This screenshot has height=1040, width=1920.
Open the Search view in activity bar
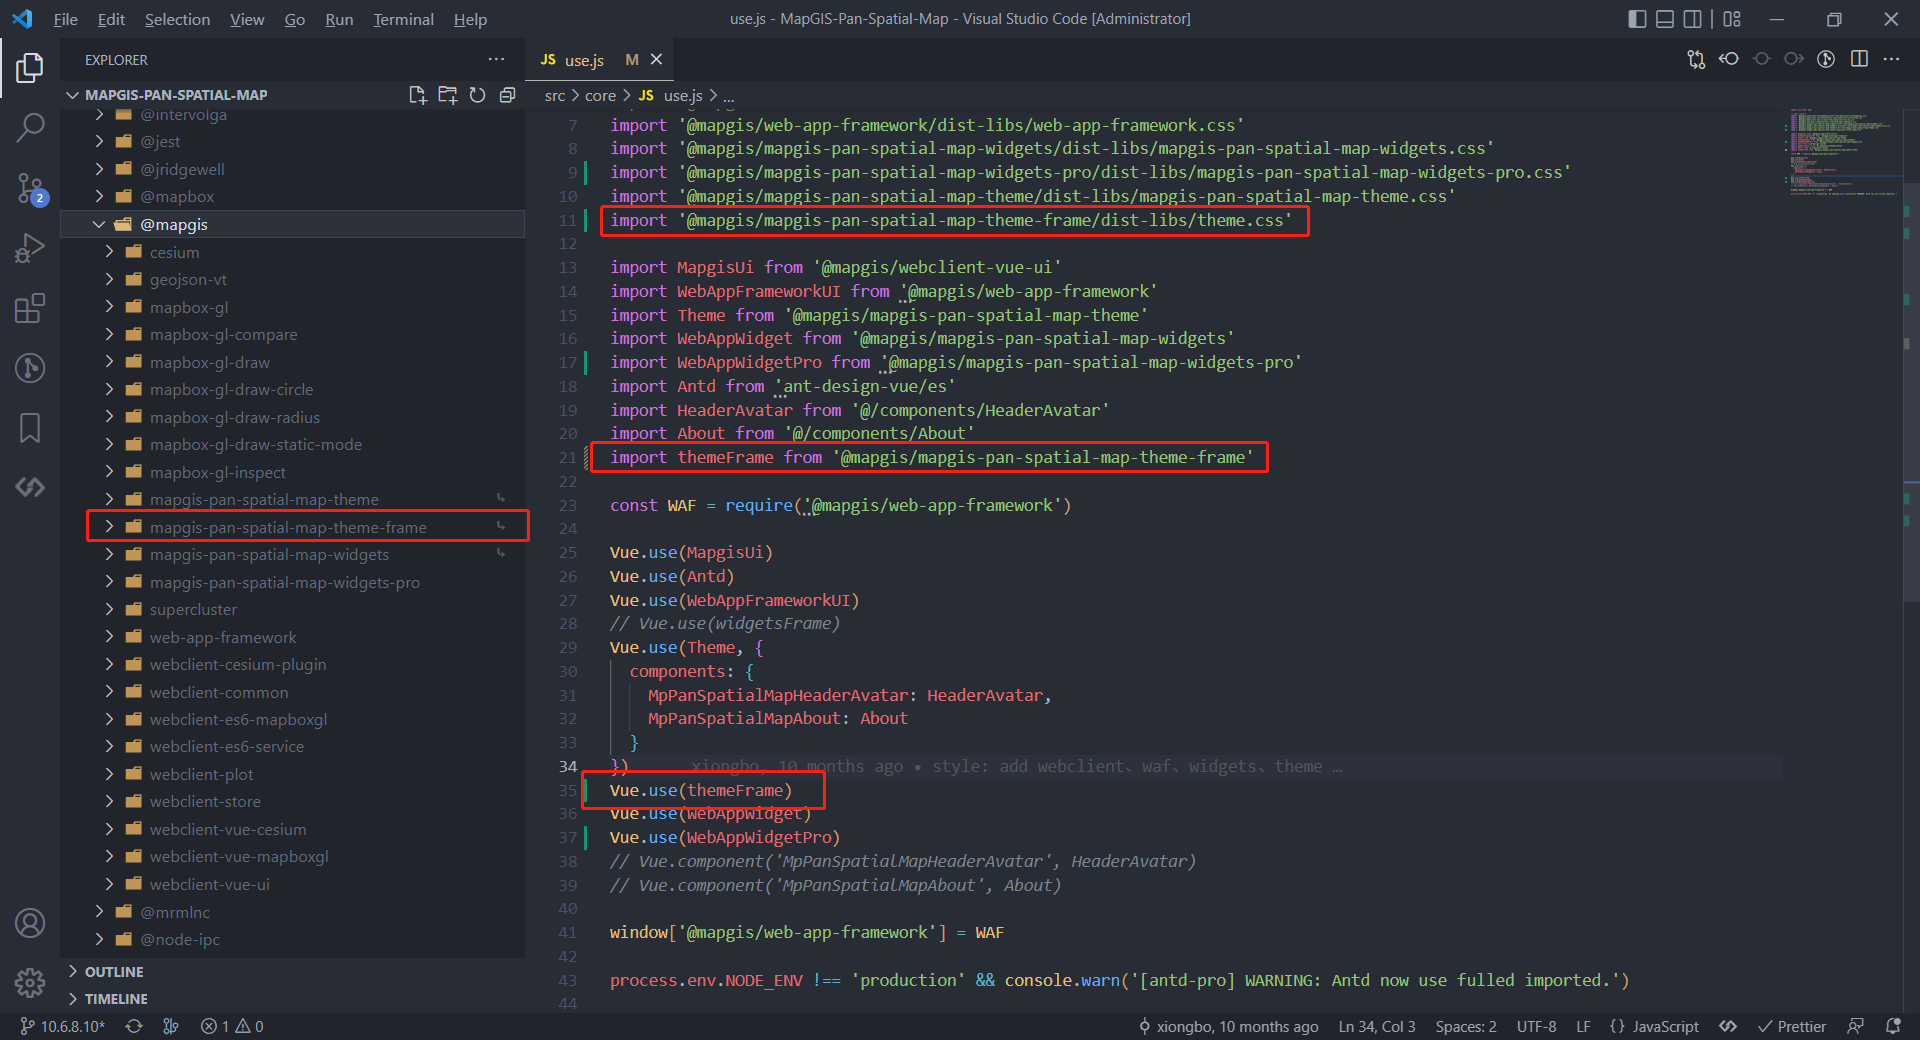(x=30, y=127)
